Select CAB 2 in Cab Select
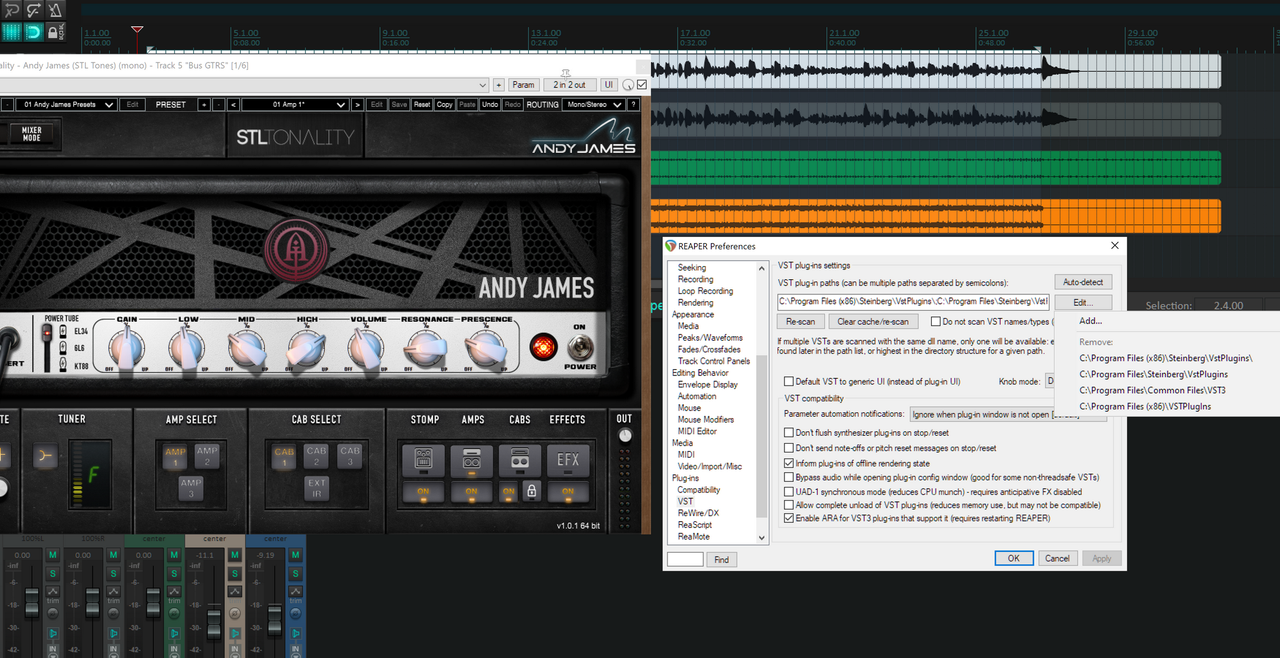Viewport: 1280px width, 658px height. coord(316,455)
